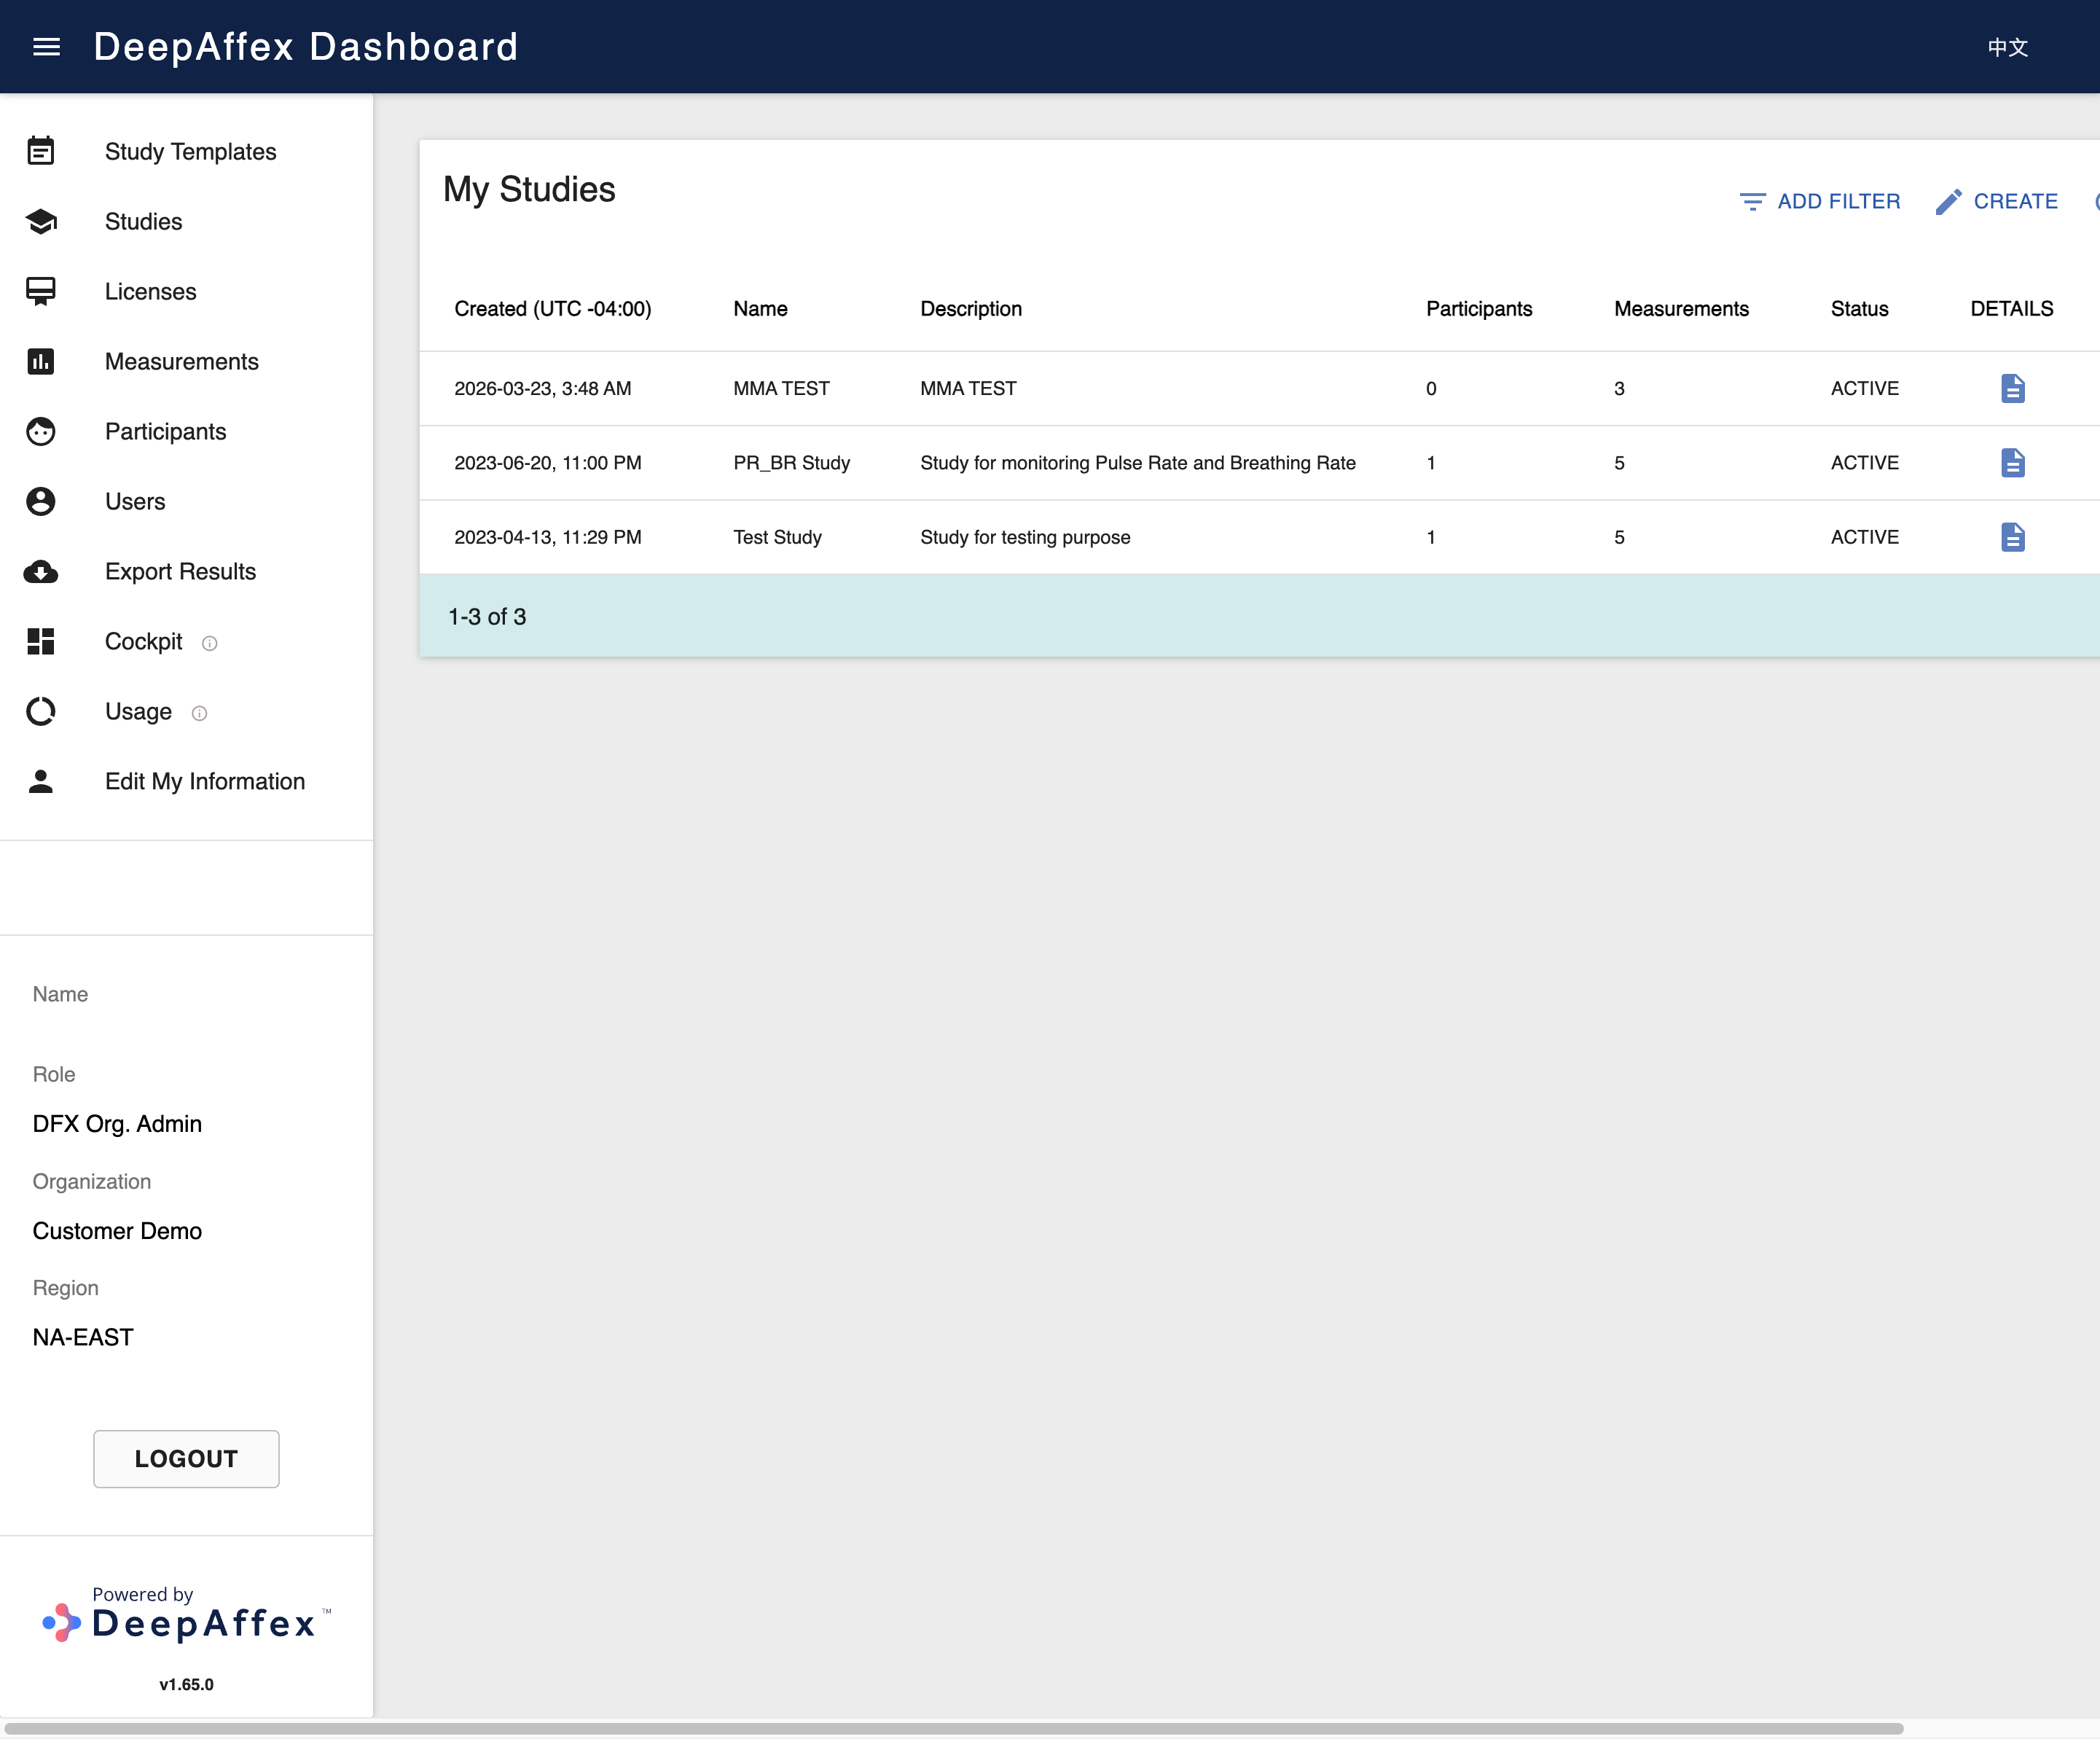Click the Measurements column header
Image resolution: width=2100 pixels, height=1739 pixels.
pos(1681,309)
